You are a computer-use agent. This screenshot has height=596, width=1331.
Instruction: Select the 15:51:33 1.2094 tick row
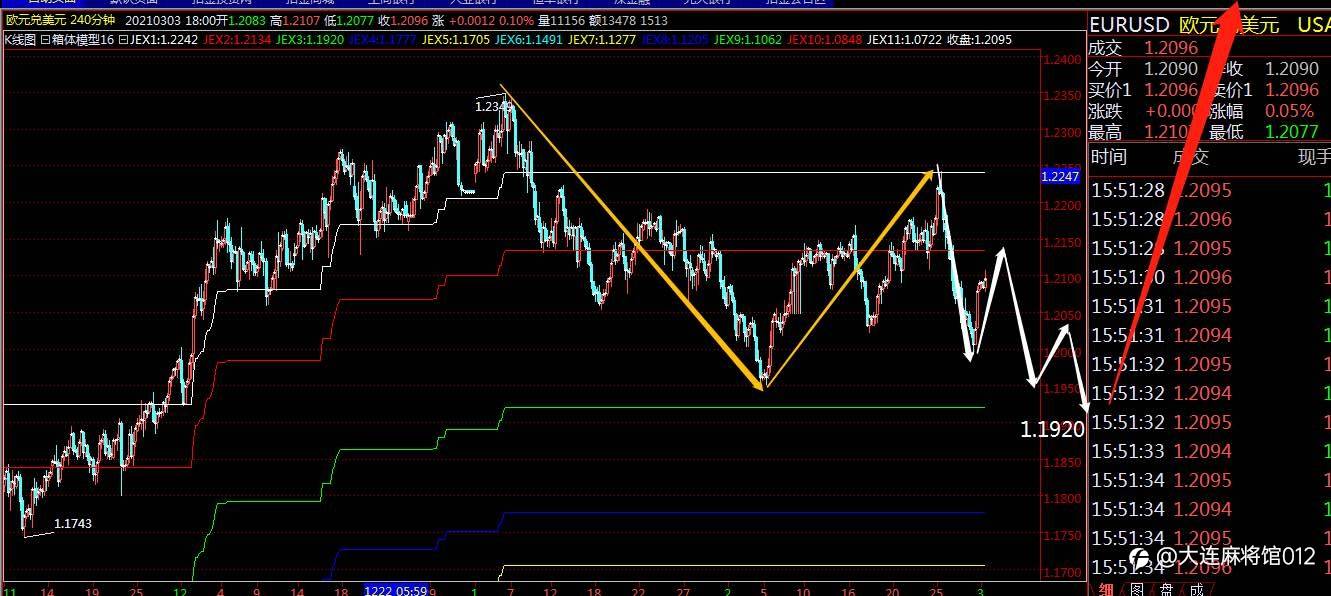click(x=1210, y=451)
